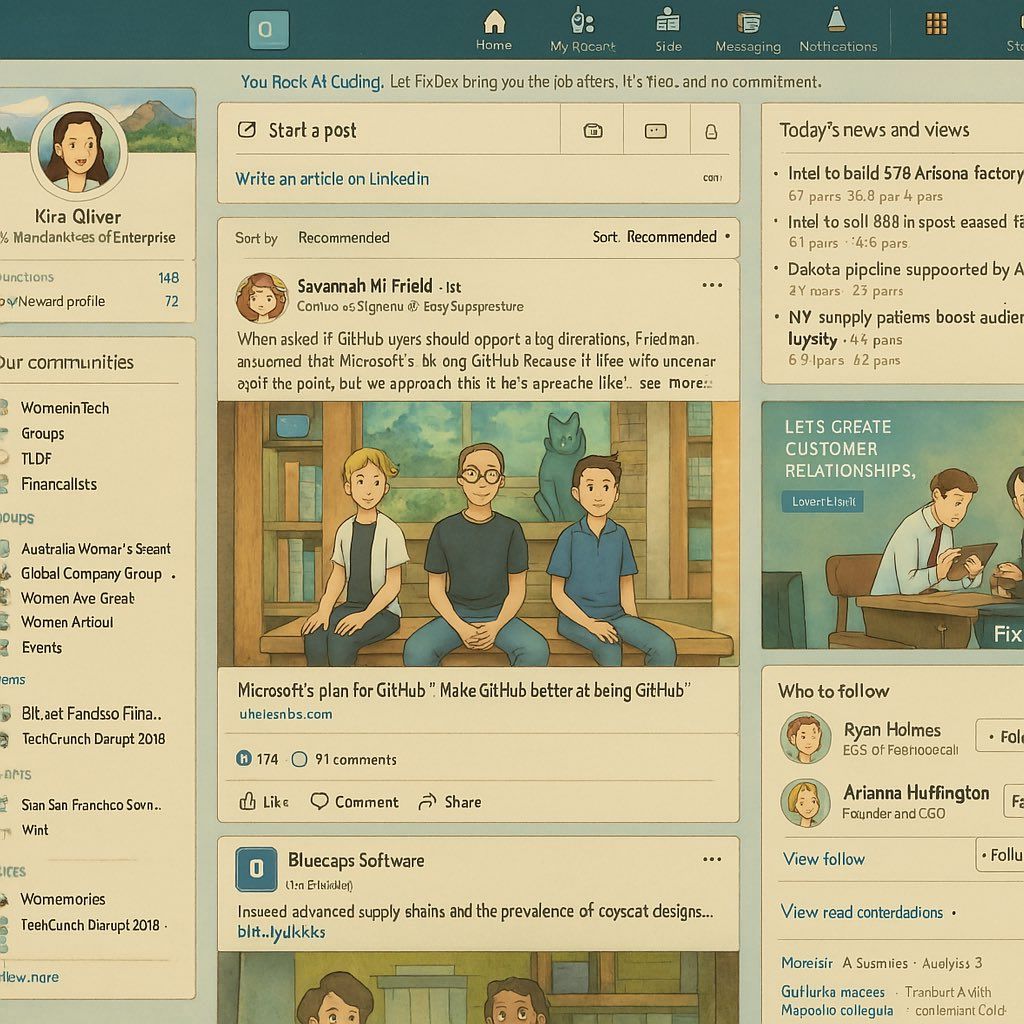Open Microsoft's plan for GitHub article
The width and height of the screenshot is (1024, 1024).
point(464,690)
